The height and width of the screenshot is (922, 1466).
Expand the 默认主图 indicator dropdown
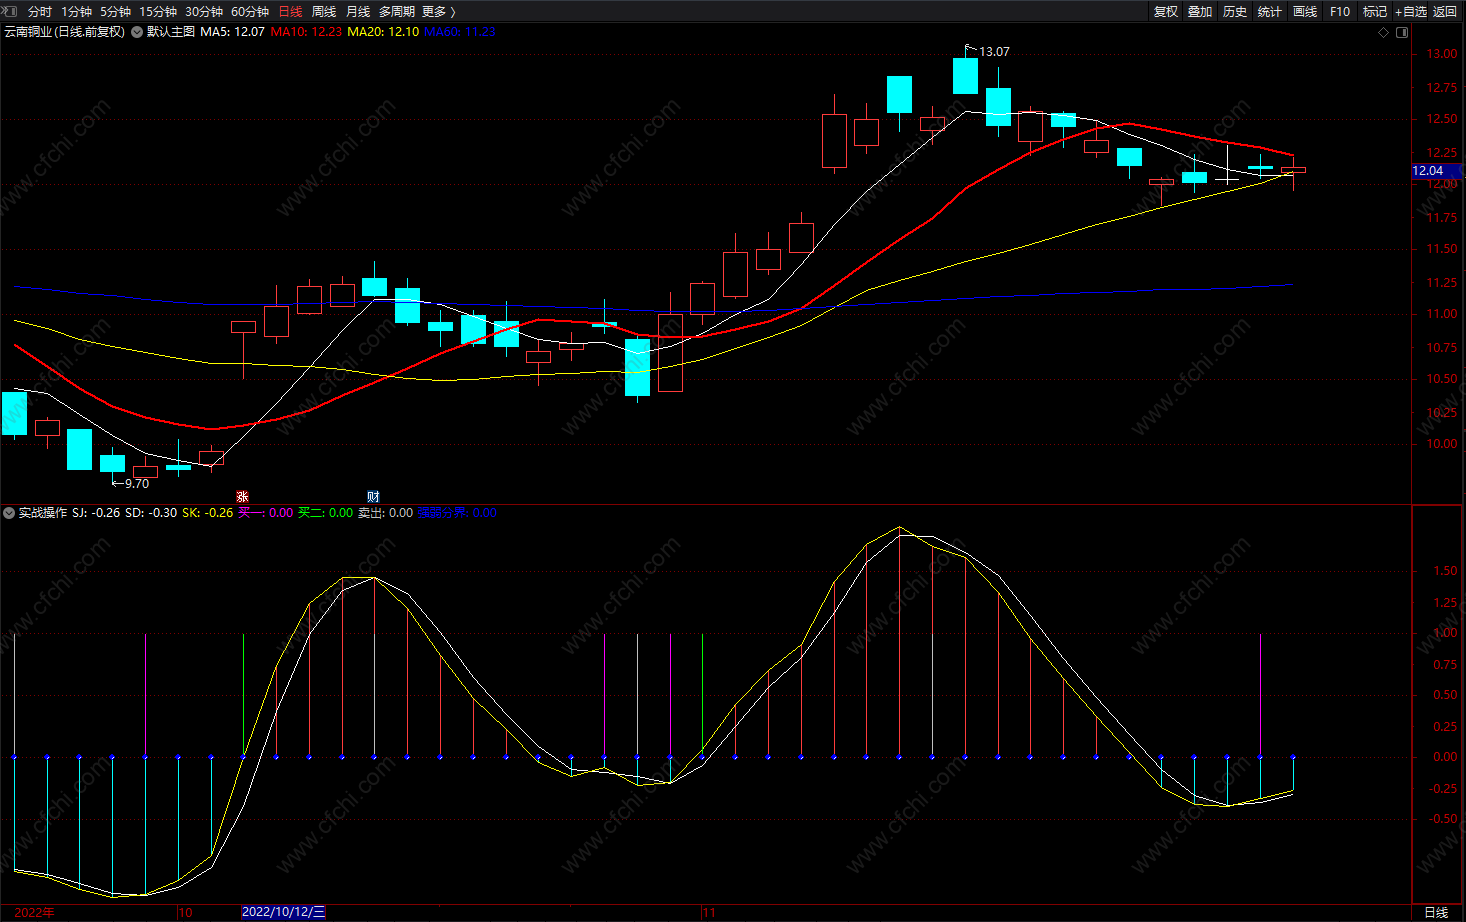pyautogui.click(x=137, y=32)
